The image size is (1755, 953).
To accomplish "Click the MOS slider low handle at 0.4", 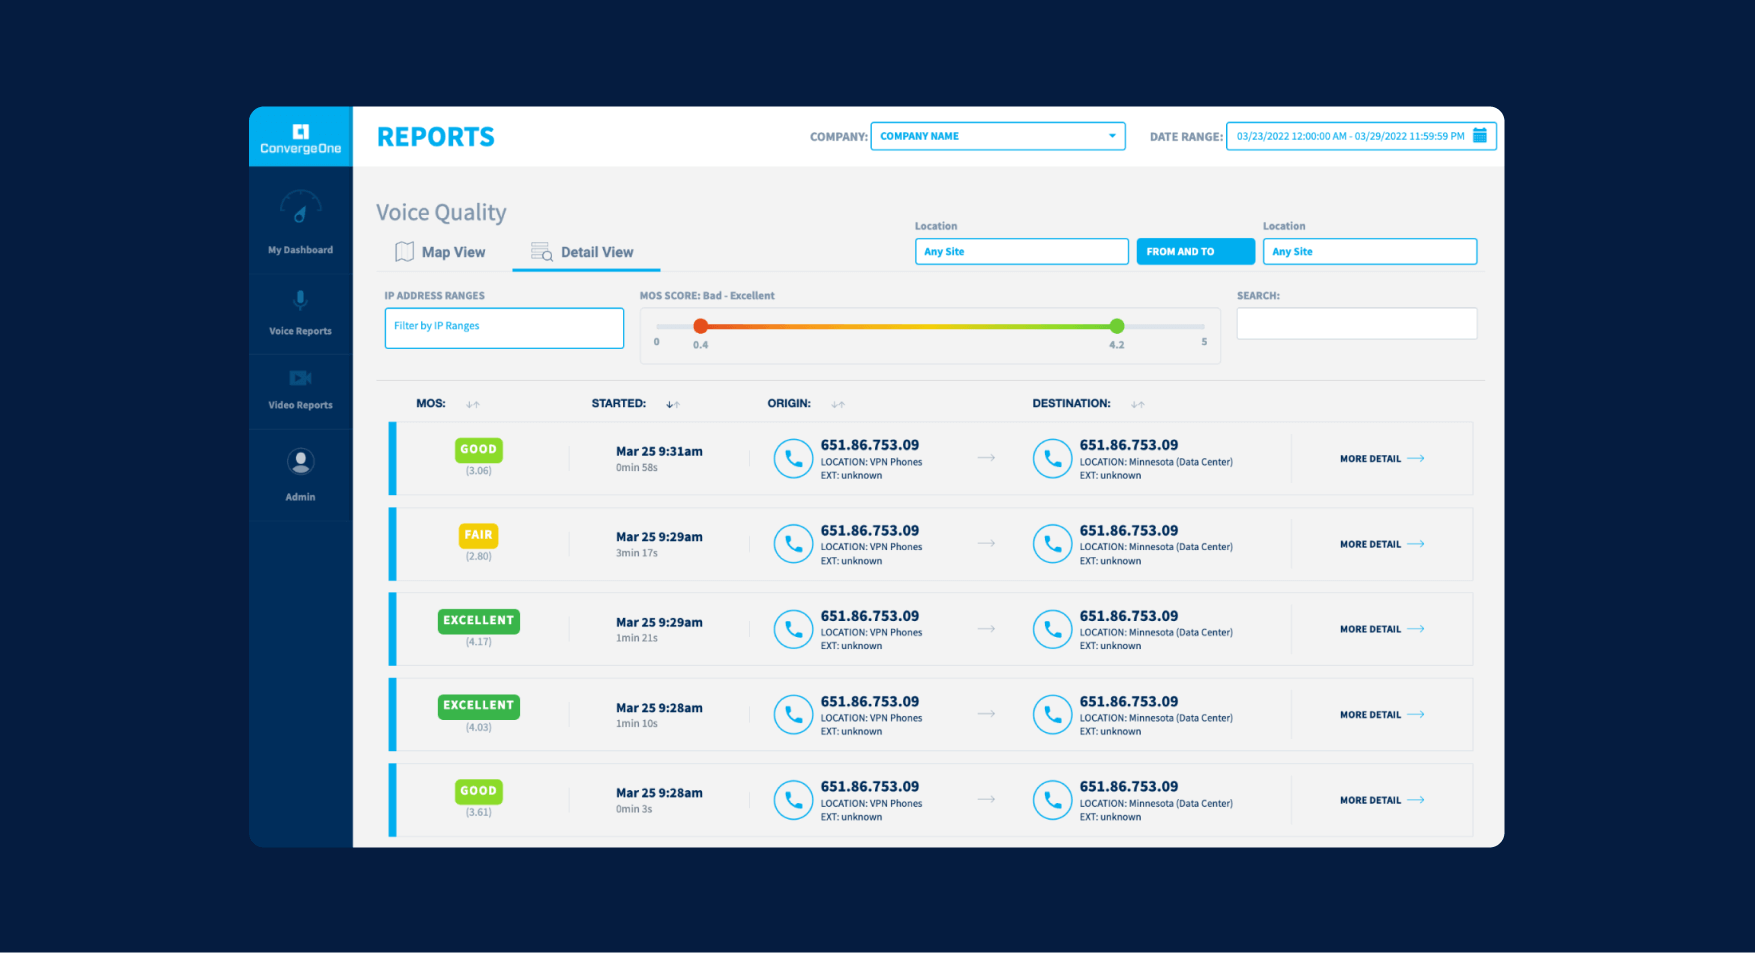I will [701, 326].
